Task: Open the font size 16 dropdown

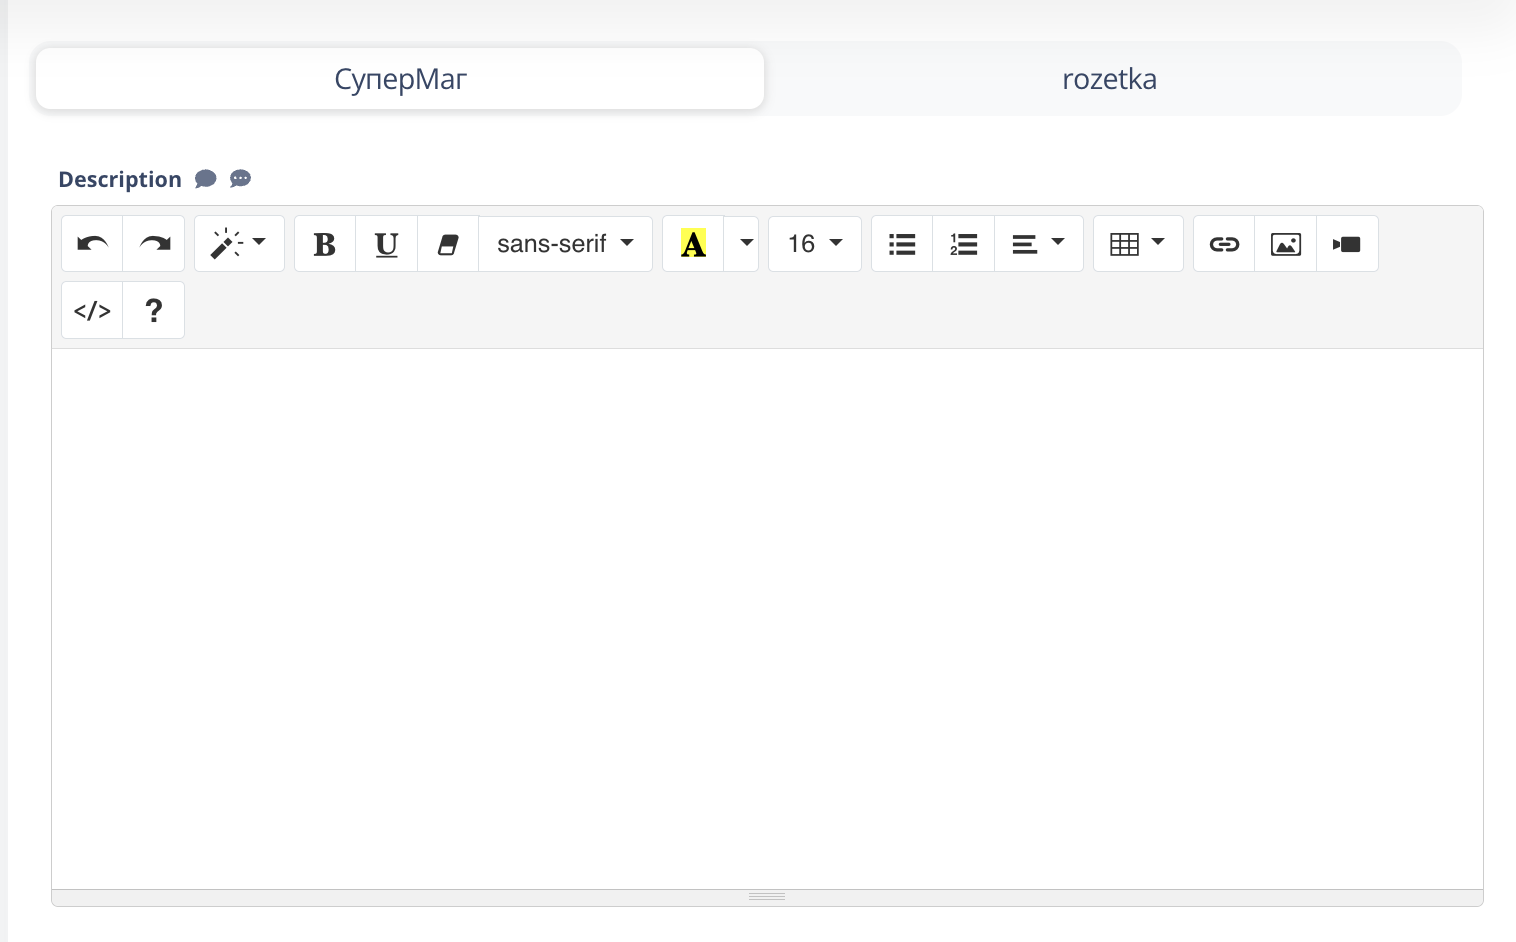Action: point(814,244)
